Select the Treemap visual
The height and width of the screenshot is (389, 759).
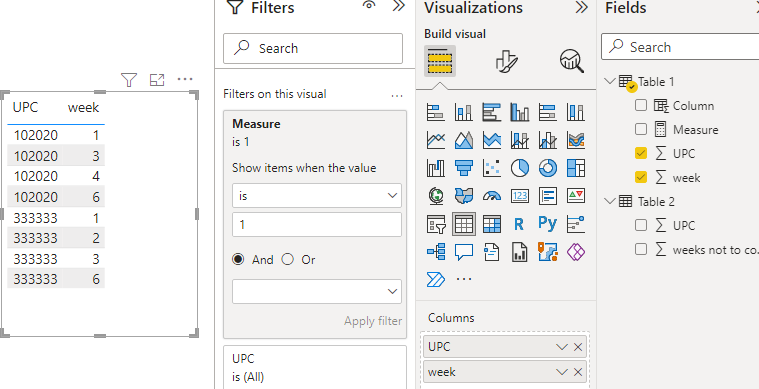pyautogui.click(x=576, y=168)
